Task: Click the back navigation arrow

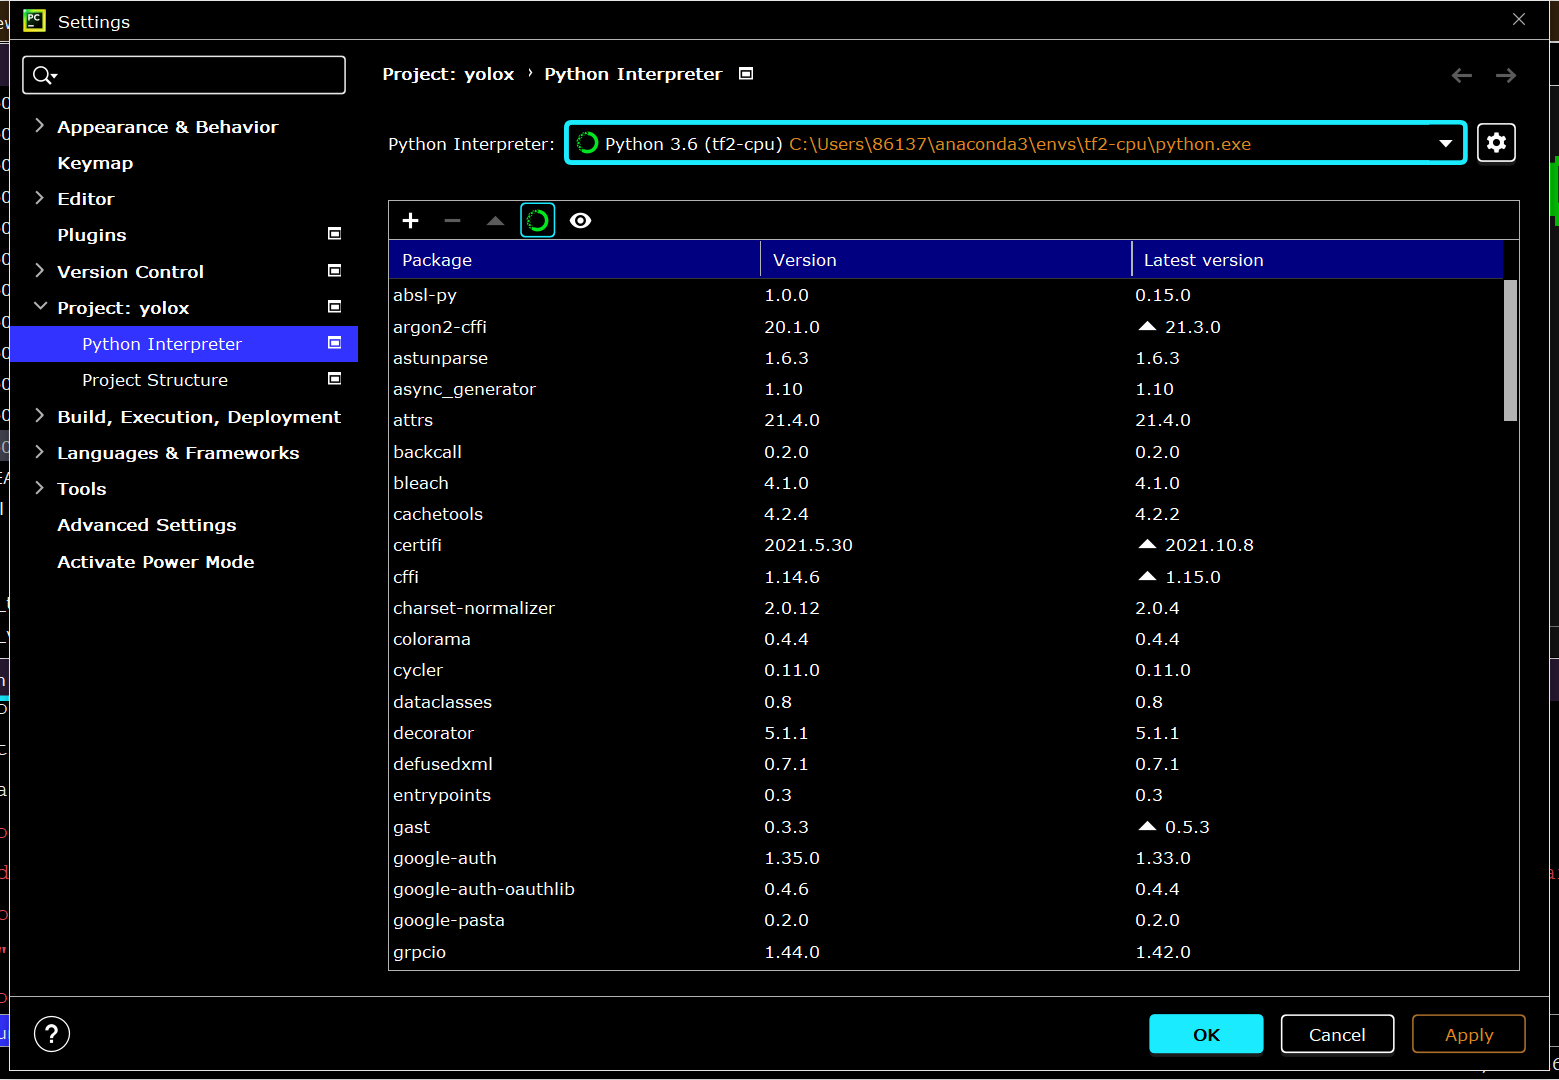Action: 1462,75
